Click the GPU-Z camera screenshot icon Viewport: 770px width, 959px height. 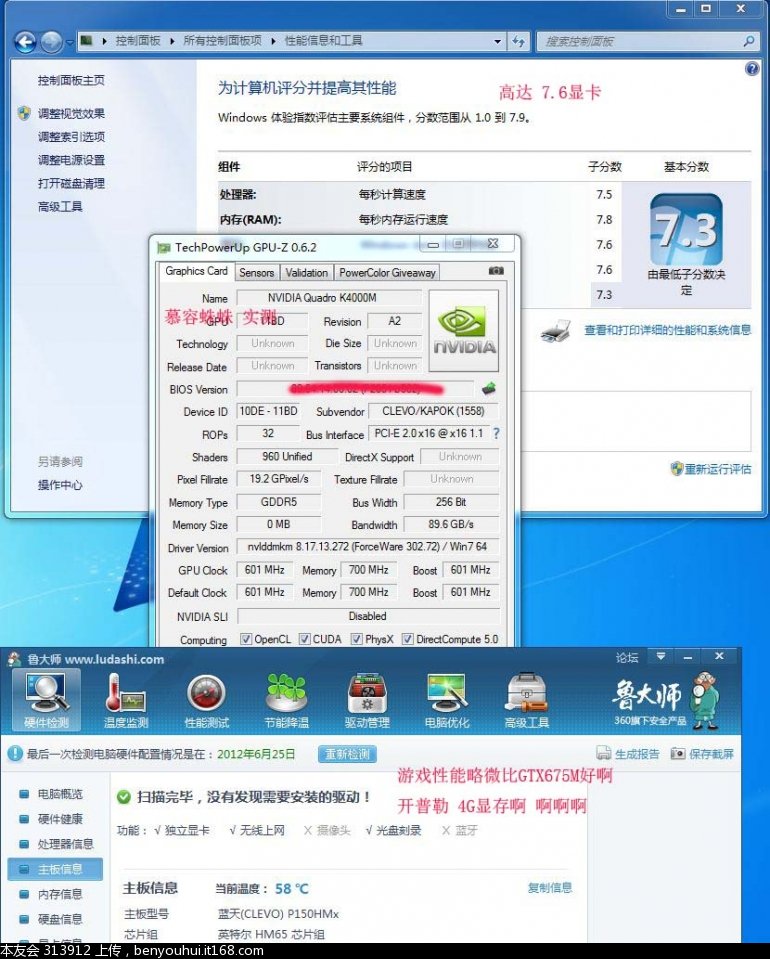coord(496,270)
